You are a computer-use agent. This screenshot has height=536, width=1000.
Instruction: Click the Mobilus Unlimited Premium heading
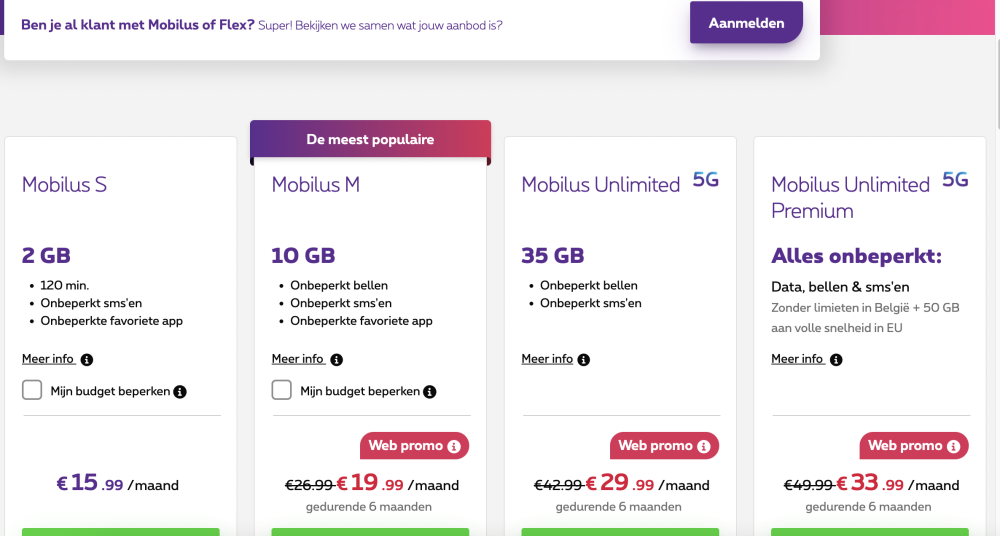tap(850, 198)
